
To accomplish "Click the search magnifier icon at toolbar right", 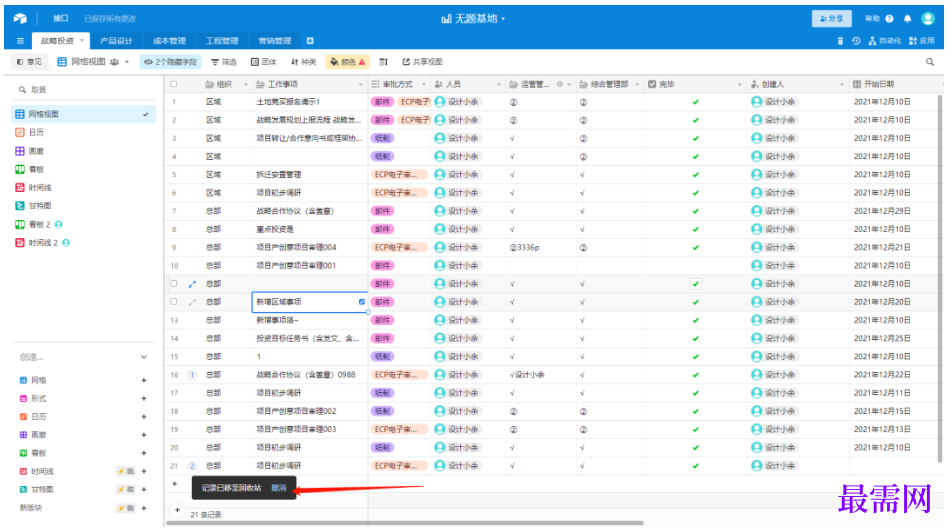I will [930, 62].
